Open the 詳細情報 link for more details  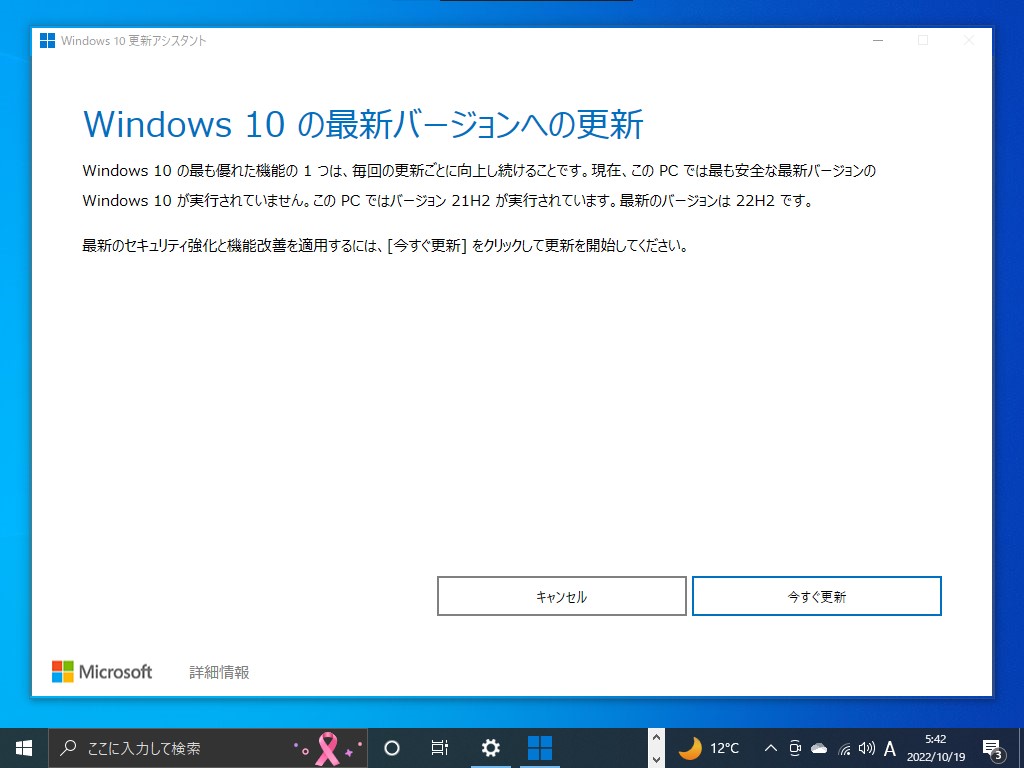coord(220,671)
